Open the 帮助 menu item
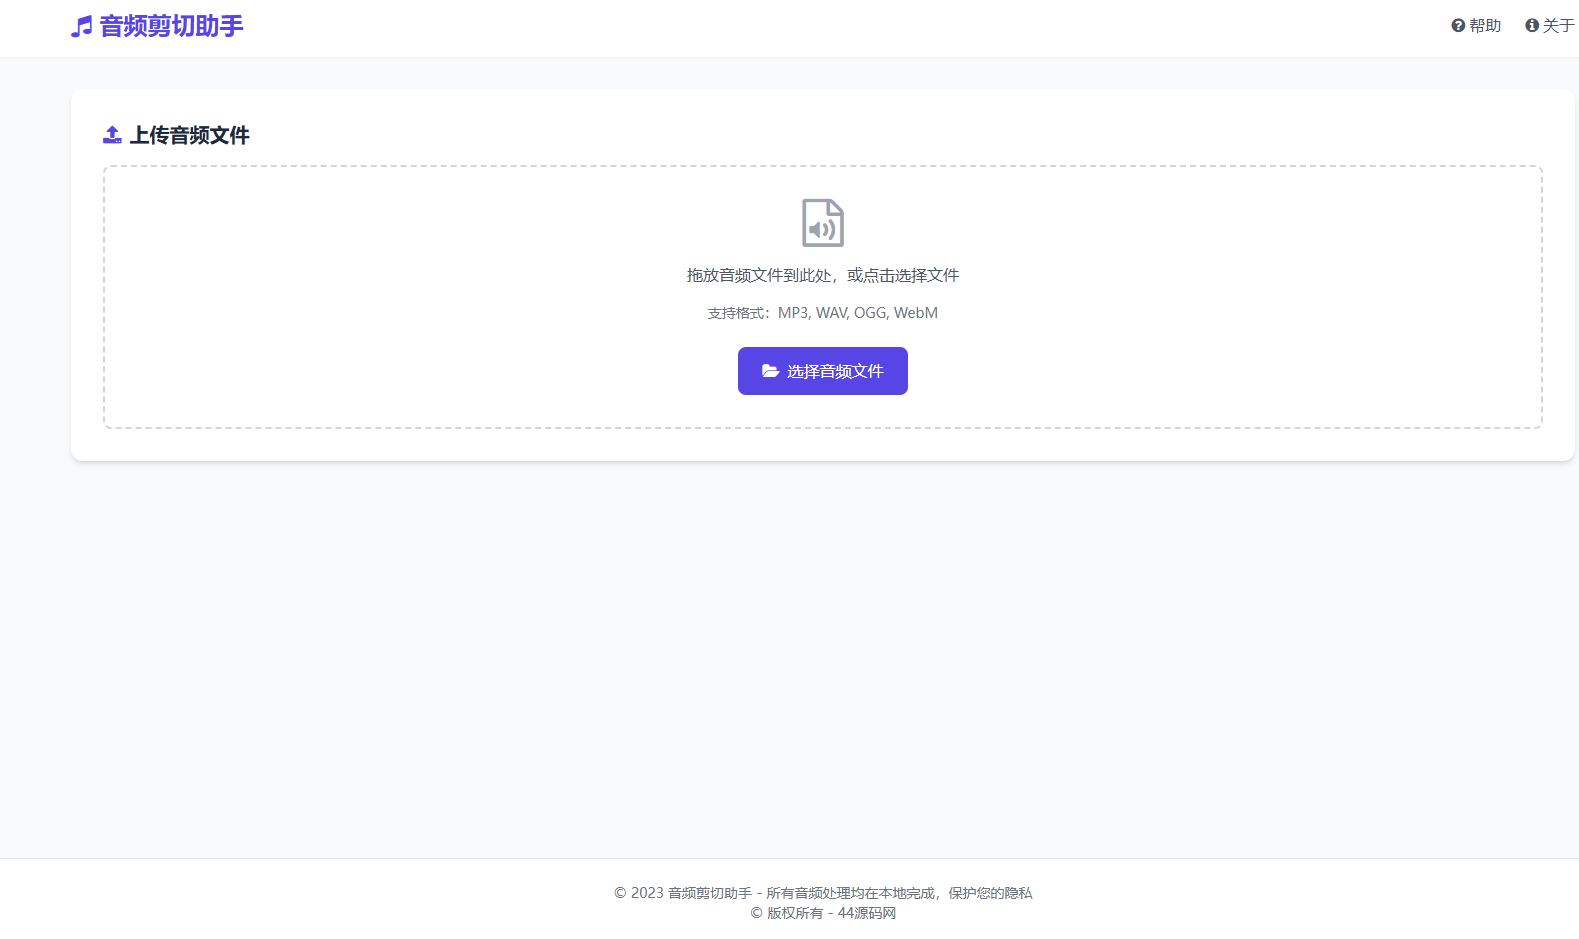 point(1485,26)
